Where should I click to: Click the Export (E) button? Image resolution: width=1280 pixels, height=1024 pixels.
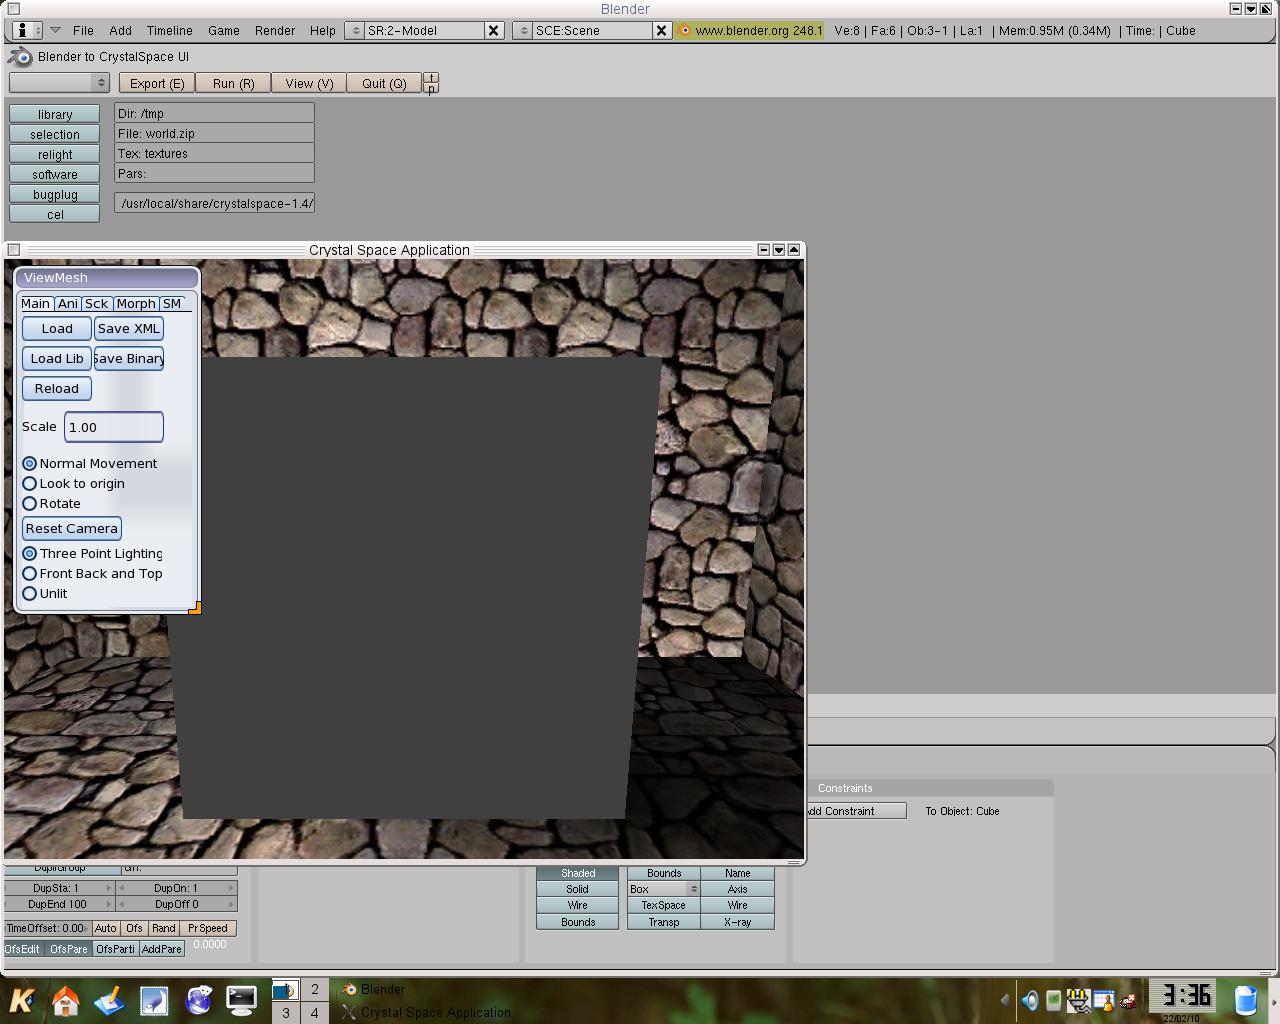click(x=157, y=83)
